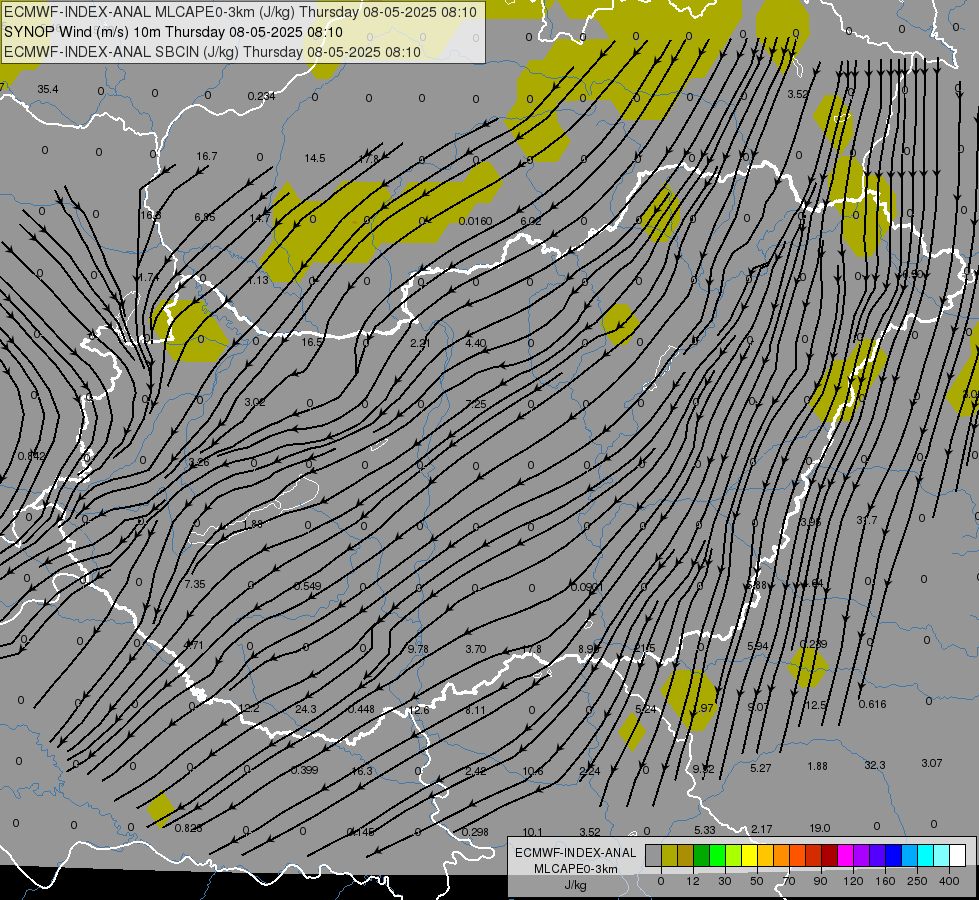This screenshot has width=979, height=900.
Task: Click the map value 10.1
Action: (532, 832)
